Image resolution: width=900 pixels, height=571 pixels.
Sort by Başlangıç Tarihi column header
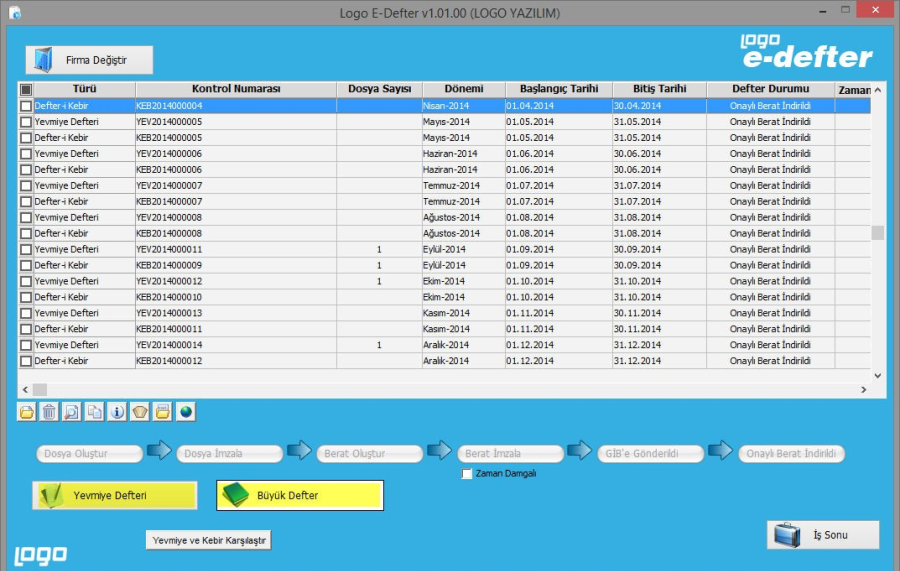point(559,89)
